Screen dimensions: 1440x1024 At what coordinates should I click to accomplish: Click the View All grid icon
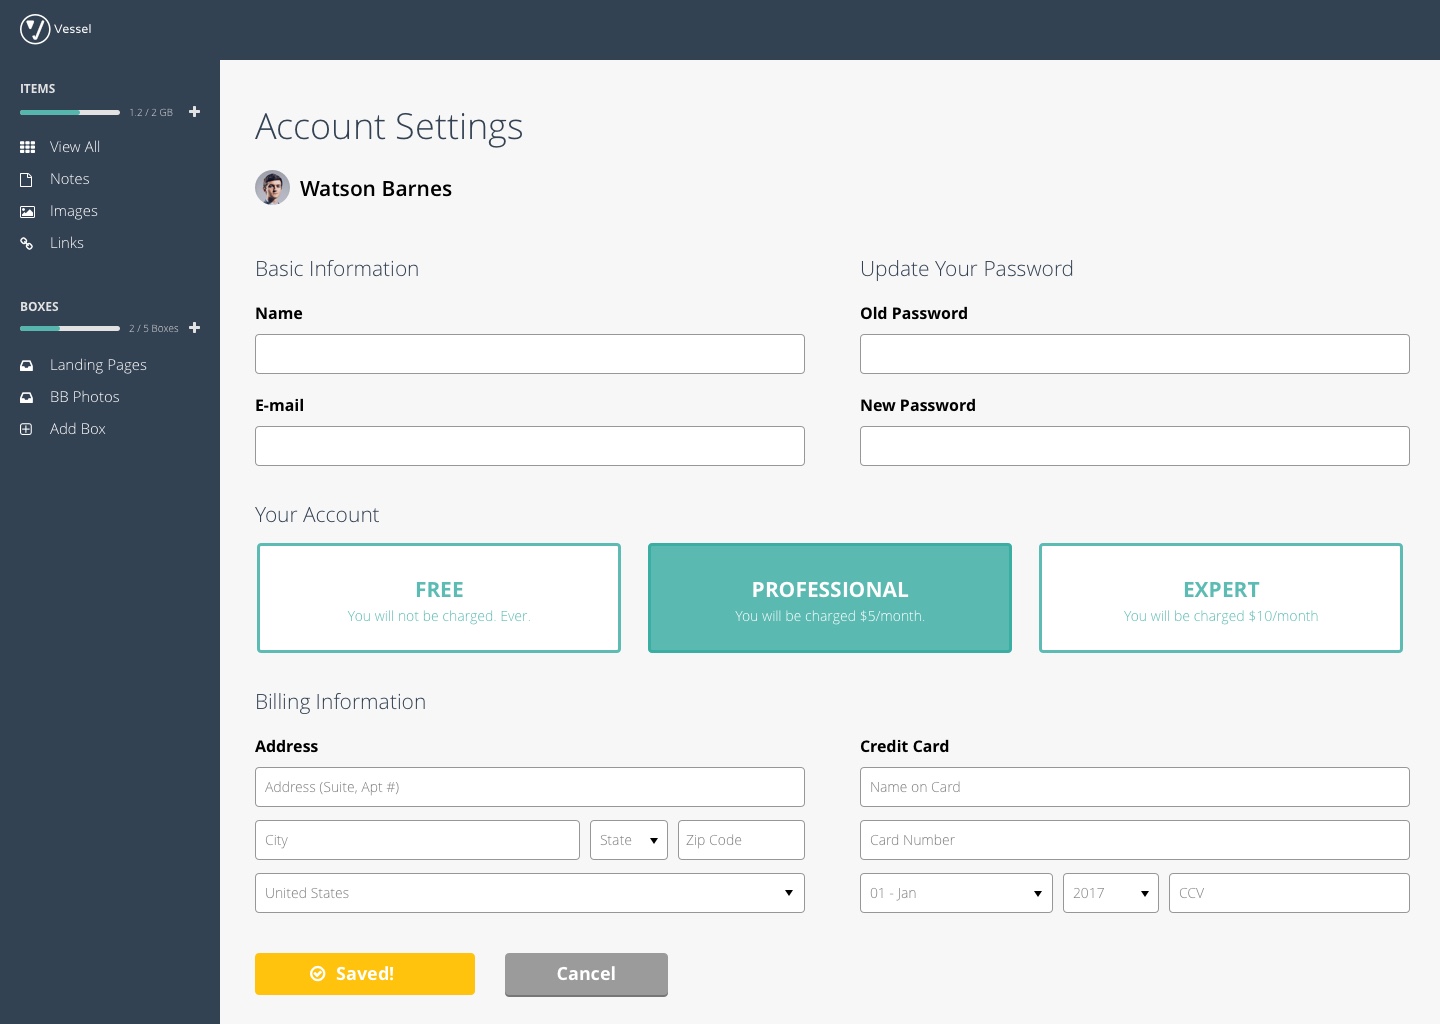(28, 147)
